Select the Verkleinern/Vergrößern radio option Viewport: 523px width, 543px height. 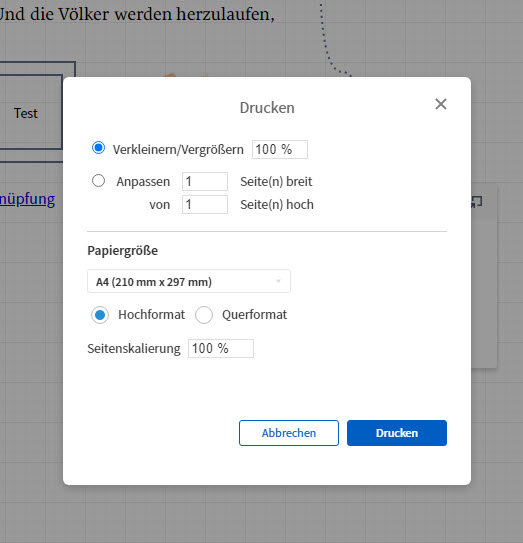click(x=98, y=148)
